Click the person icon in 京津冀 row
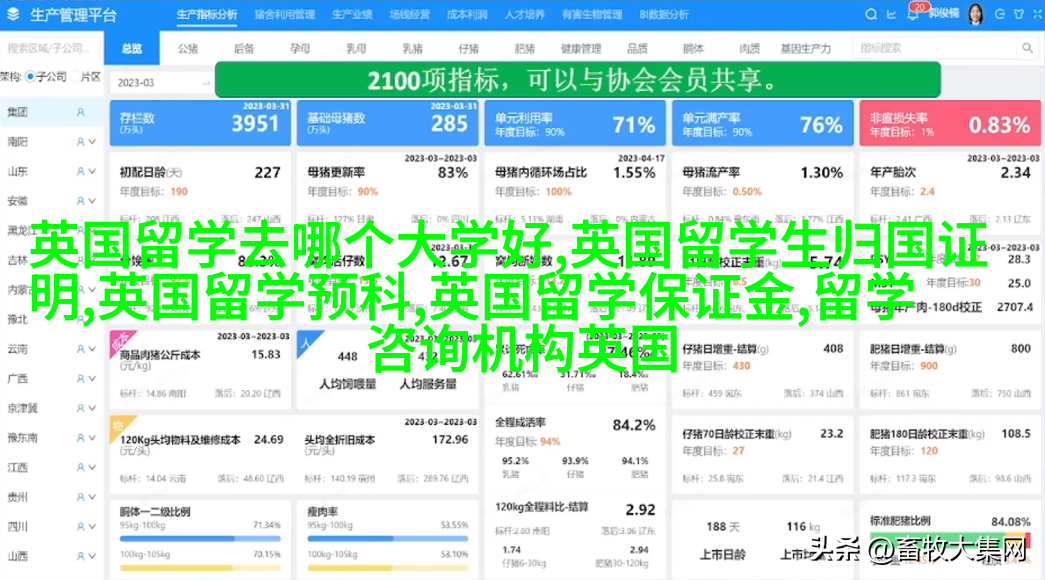 81,408
